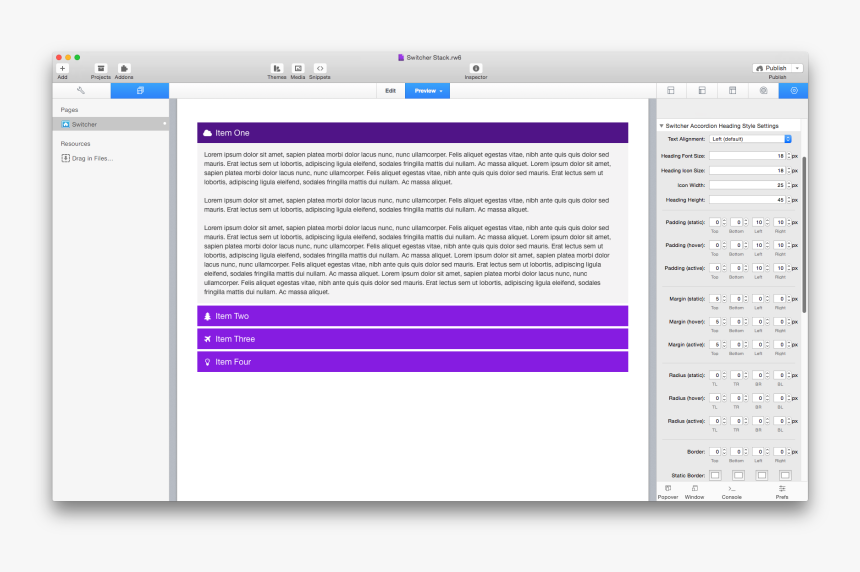The image size is (860, 572).
Task: Click the Margin (hover) Top stepper
Action: [725, 322]
